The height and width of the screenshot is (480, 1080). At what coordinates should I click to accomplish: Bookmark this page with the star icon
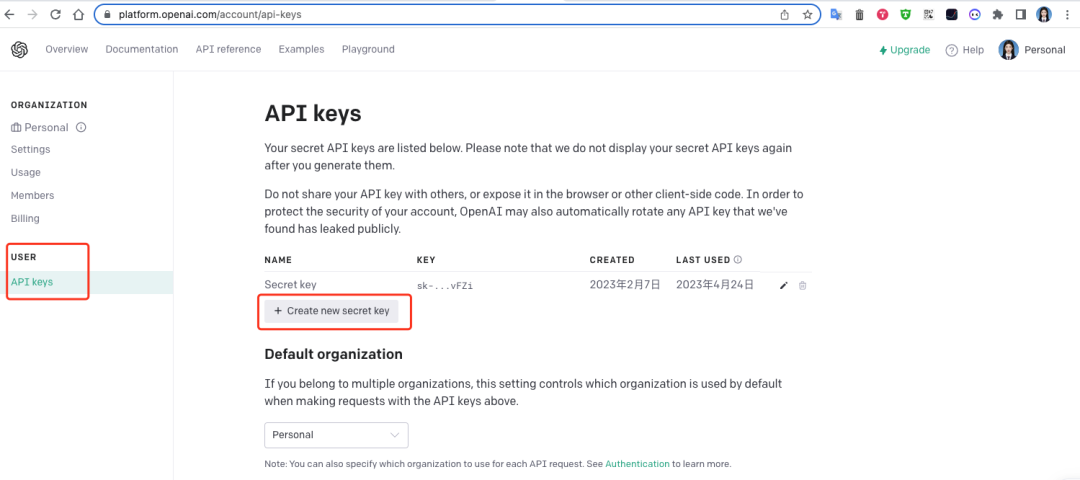pyautogui.click(x=807, y=15)
